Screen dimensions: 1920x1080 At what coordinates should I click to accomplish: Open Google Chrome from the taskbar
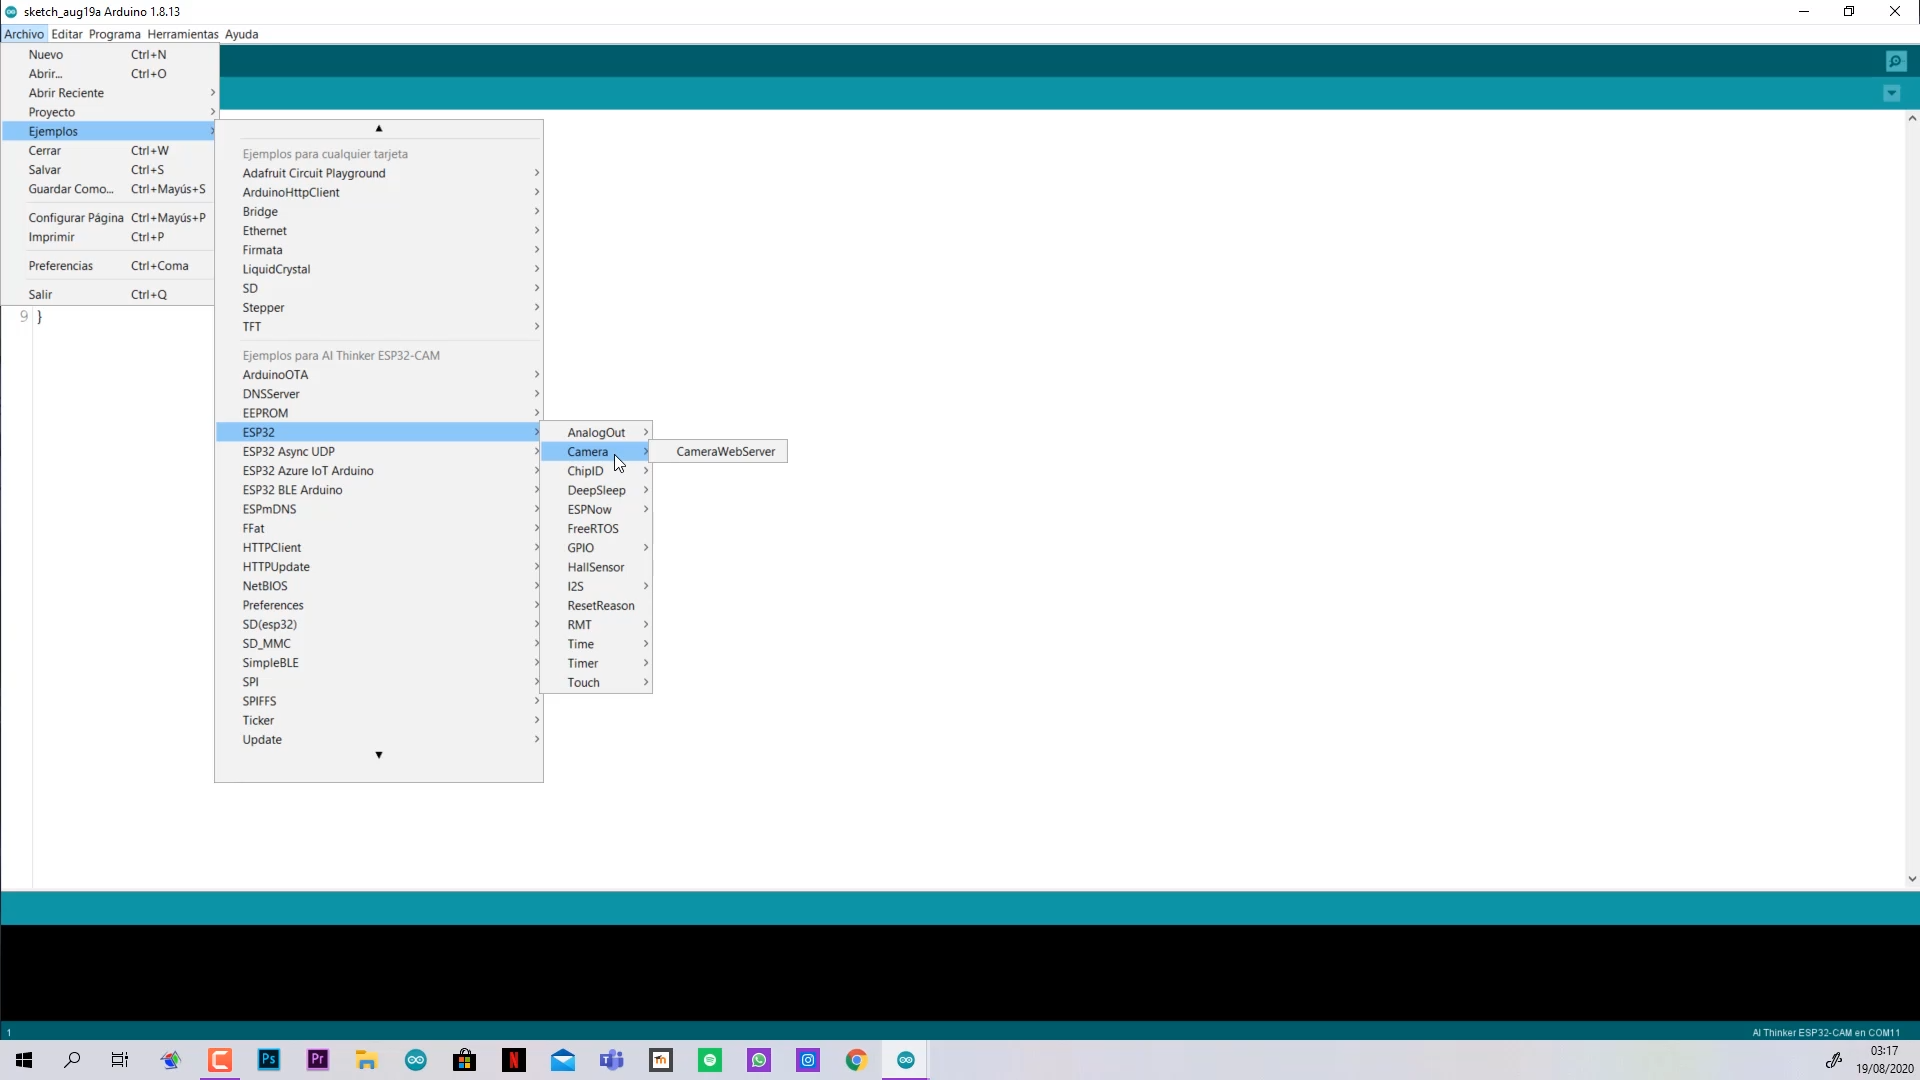tap(856, 1060)
